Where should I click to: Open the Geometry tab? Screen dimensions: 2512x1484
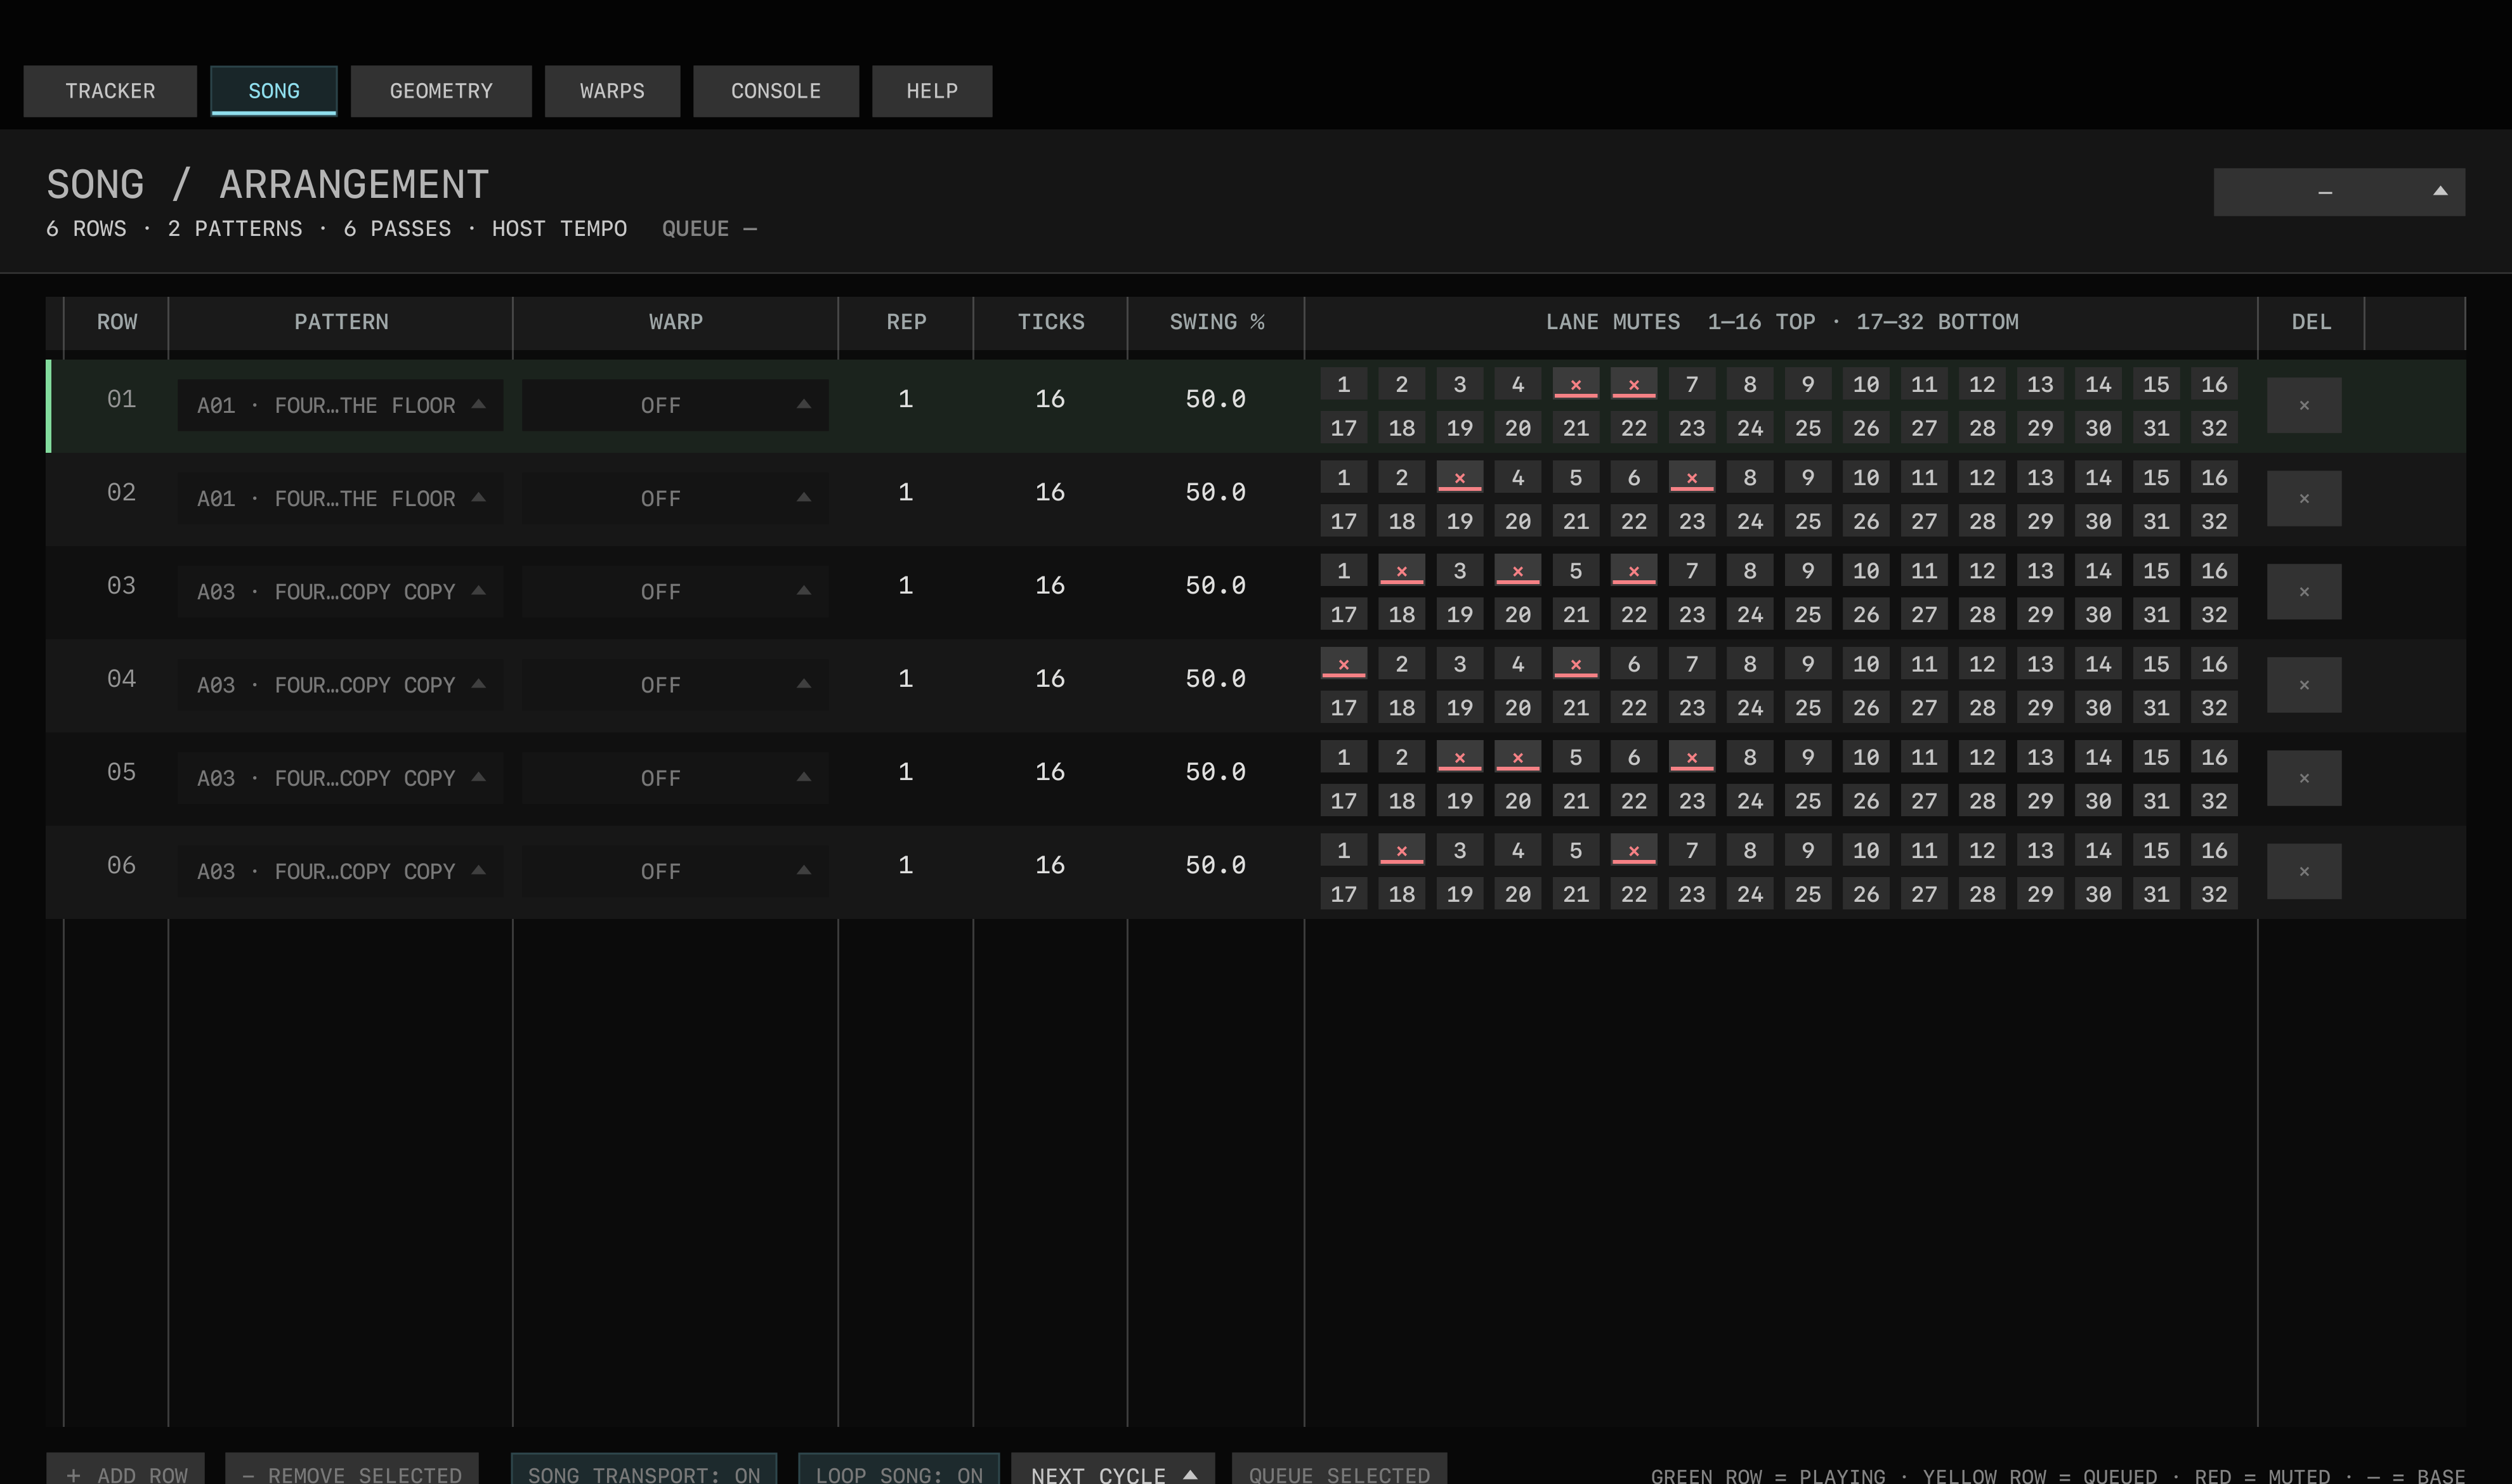click(x=441, y=91)
